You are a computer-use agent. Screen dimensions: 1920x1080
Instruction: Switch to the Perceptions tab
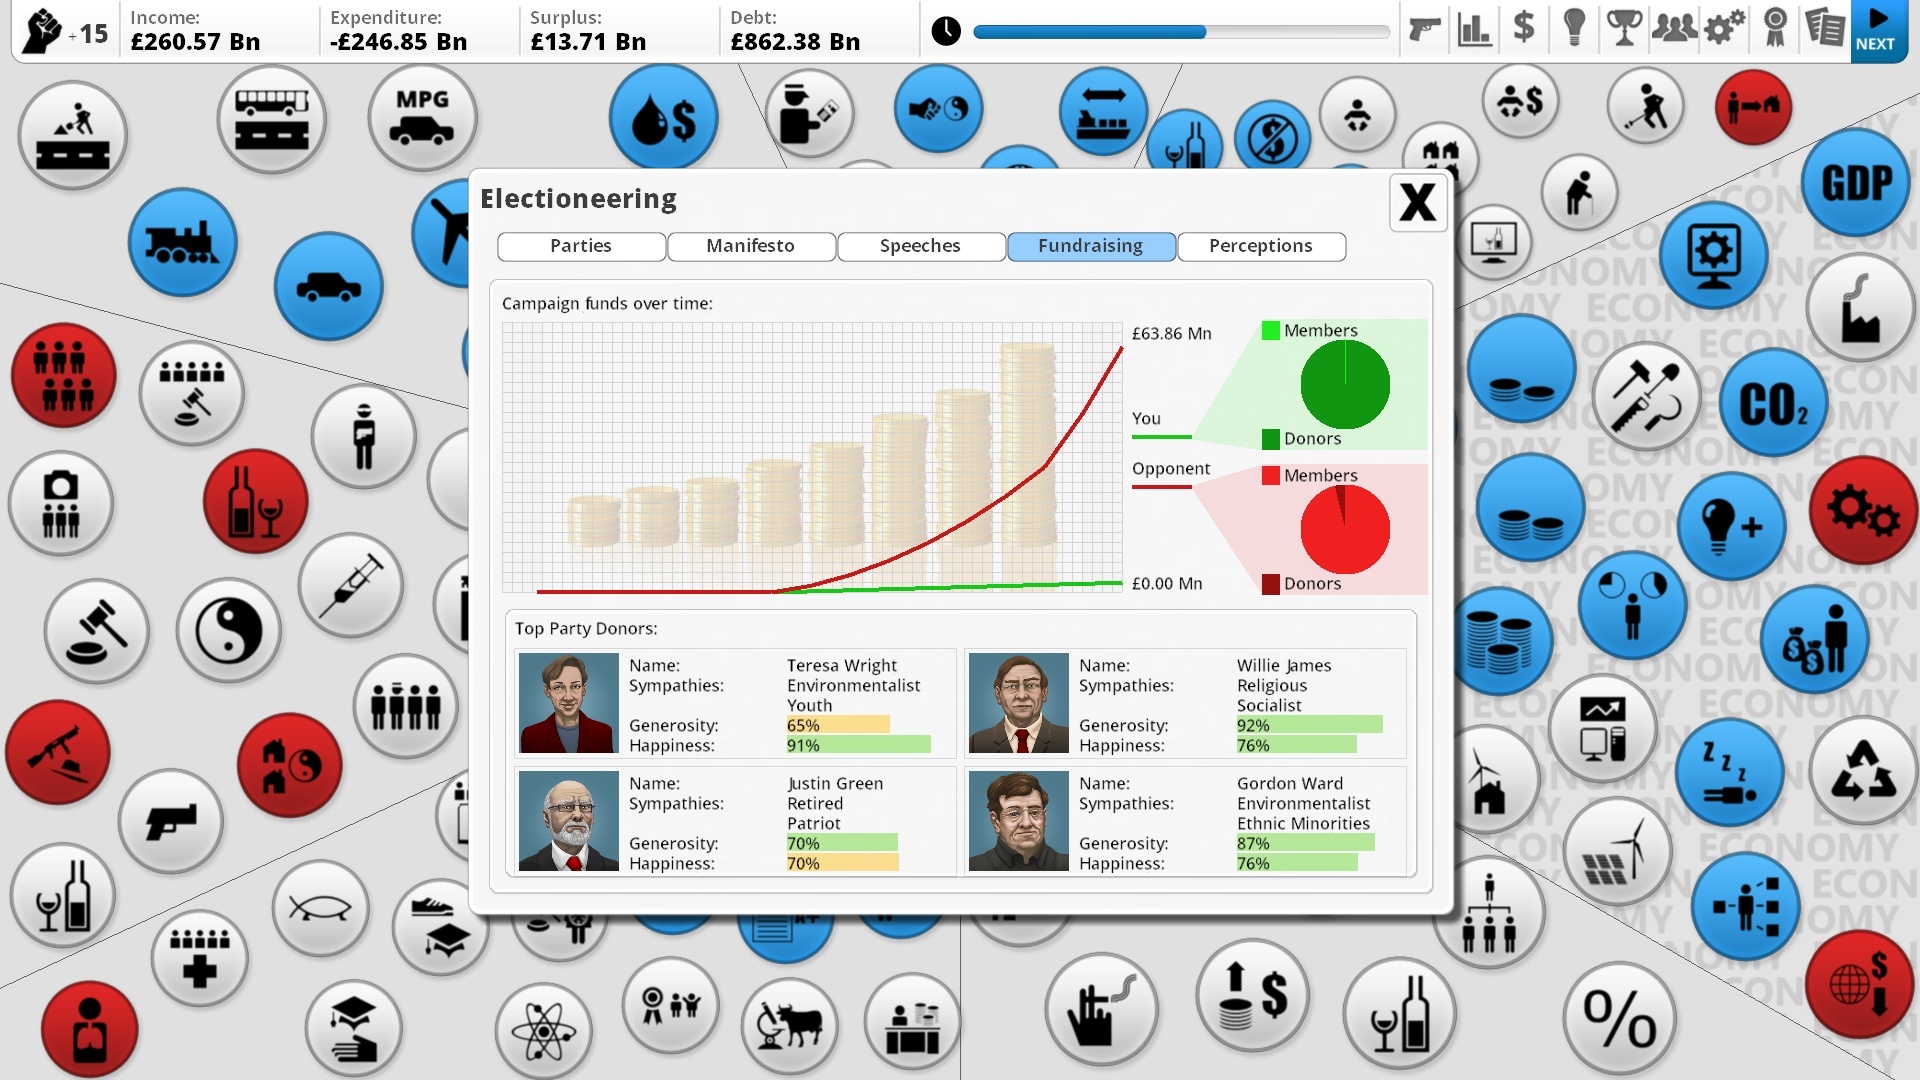[1261, 245]
